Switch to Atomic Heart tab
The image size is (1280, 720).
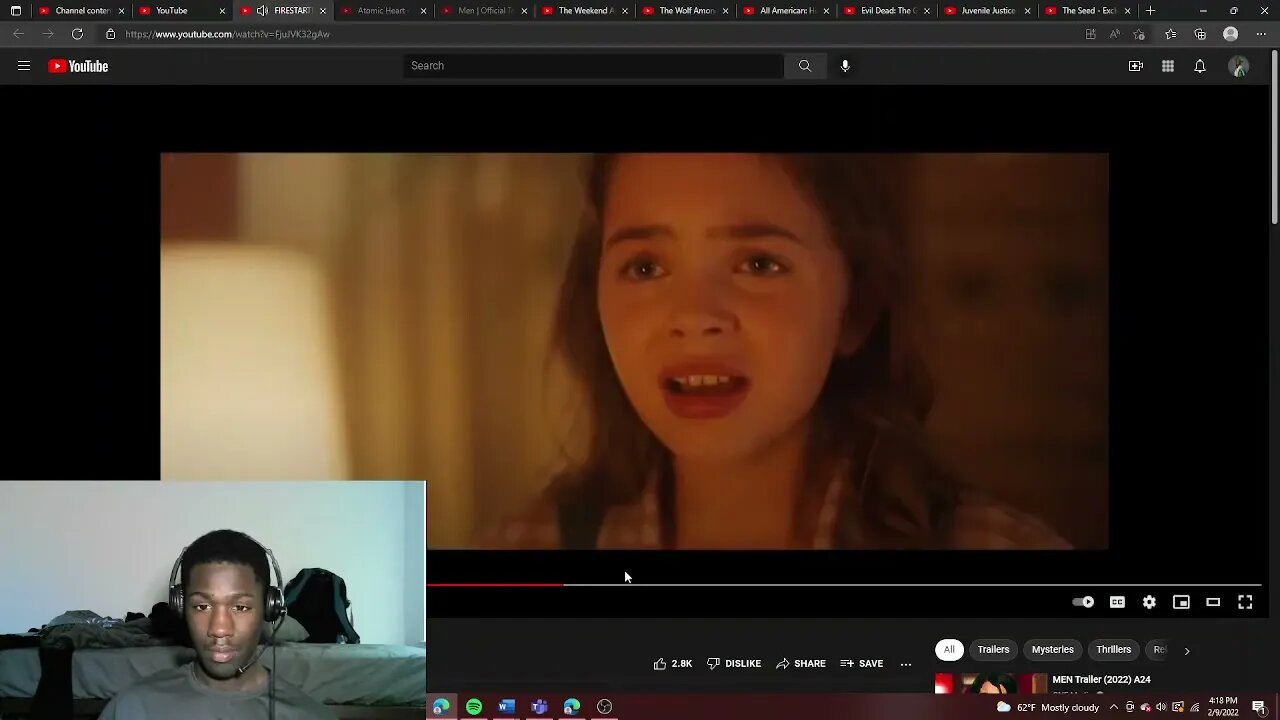point(381,11)
